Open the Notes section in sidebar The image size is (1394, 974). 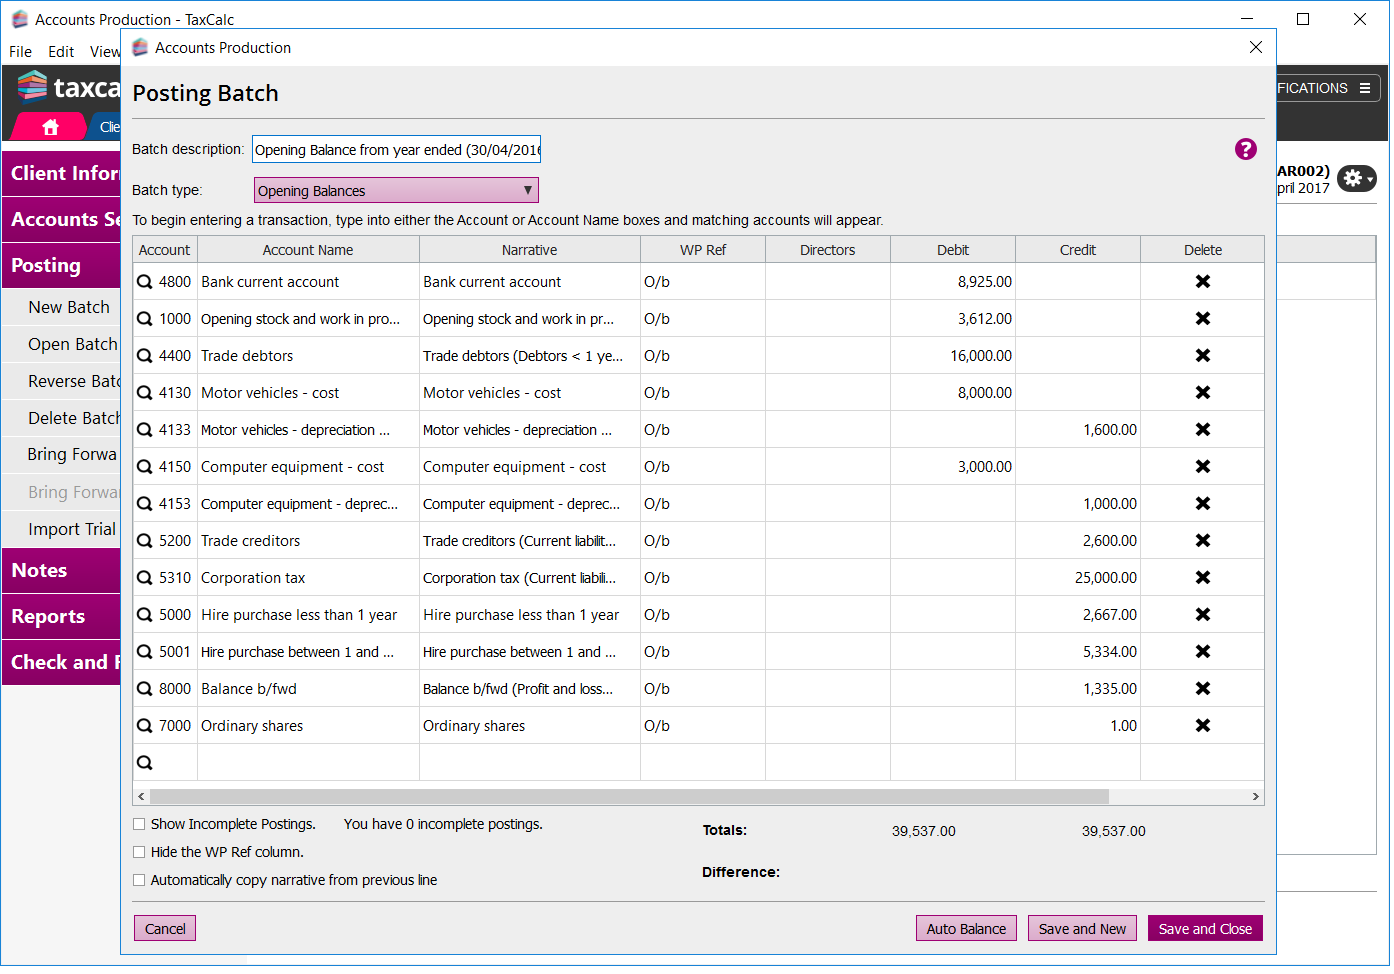point(61,571)
